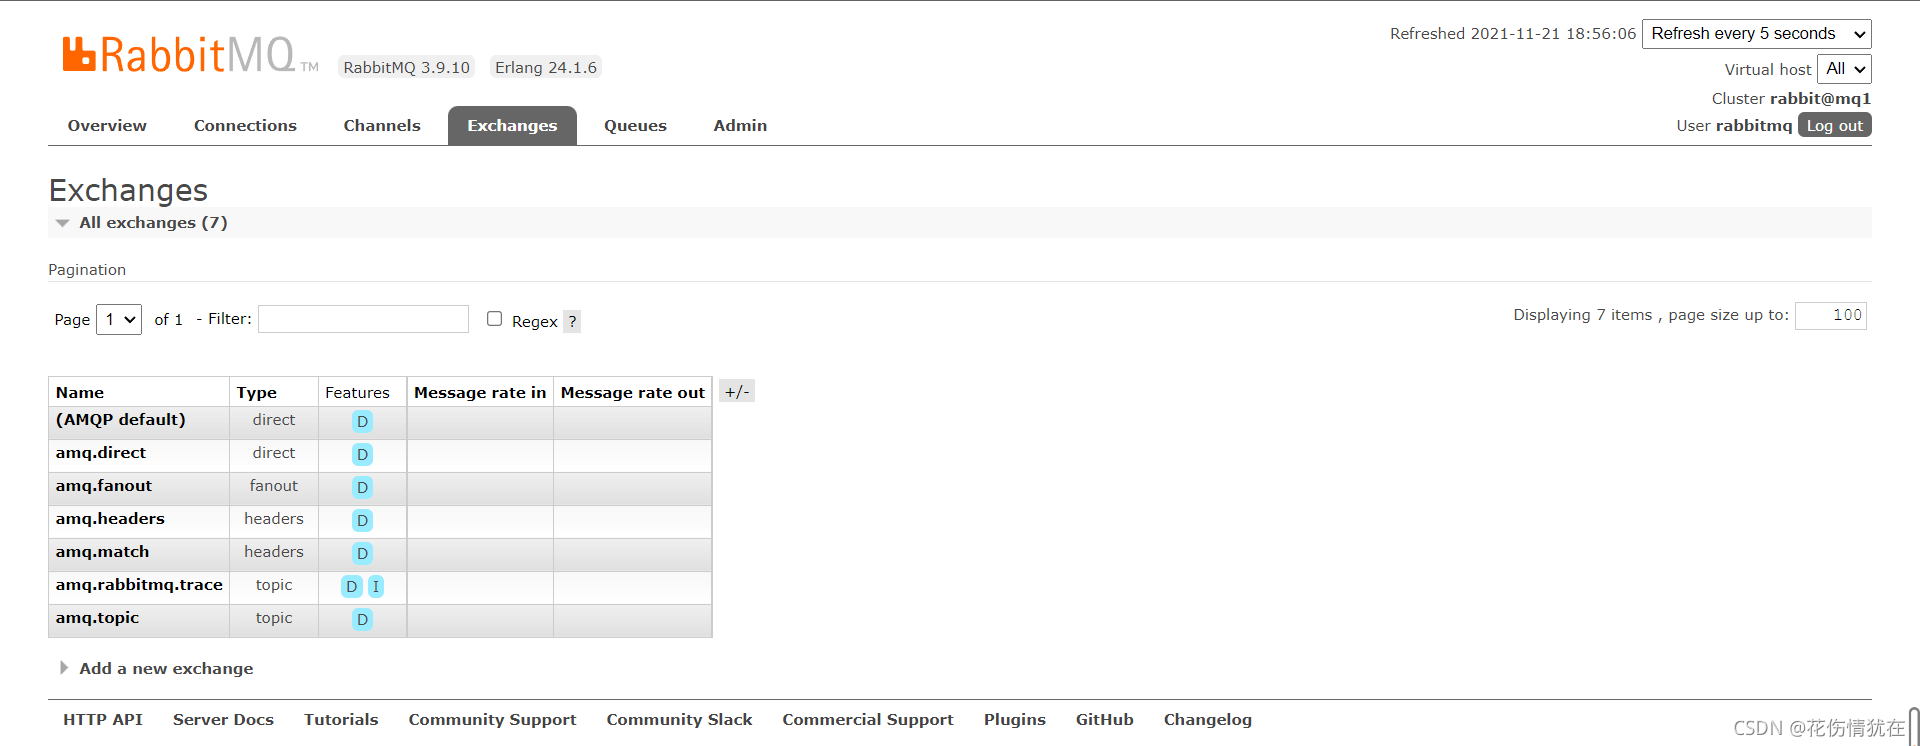
Task: Click the page size field showing 100
Action: coord(1831,315)
